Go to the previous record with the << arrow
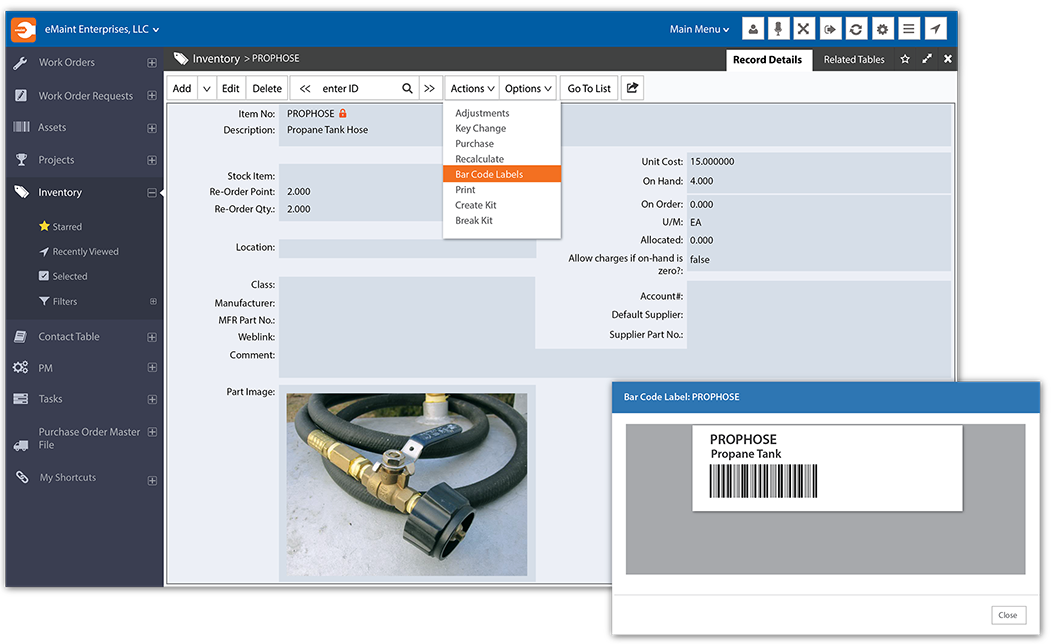 pyautogui.click(x=305, y=88)
